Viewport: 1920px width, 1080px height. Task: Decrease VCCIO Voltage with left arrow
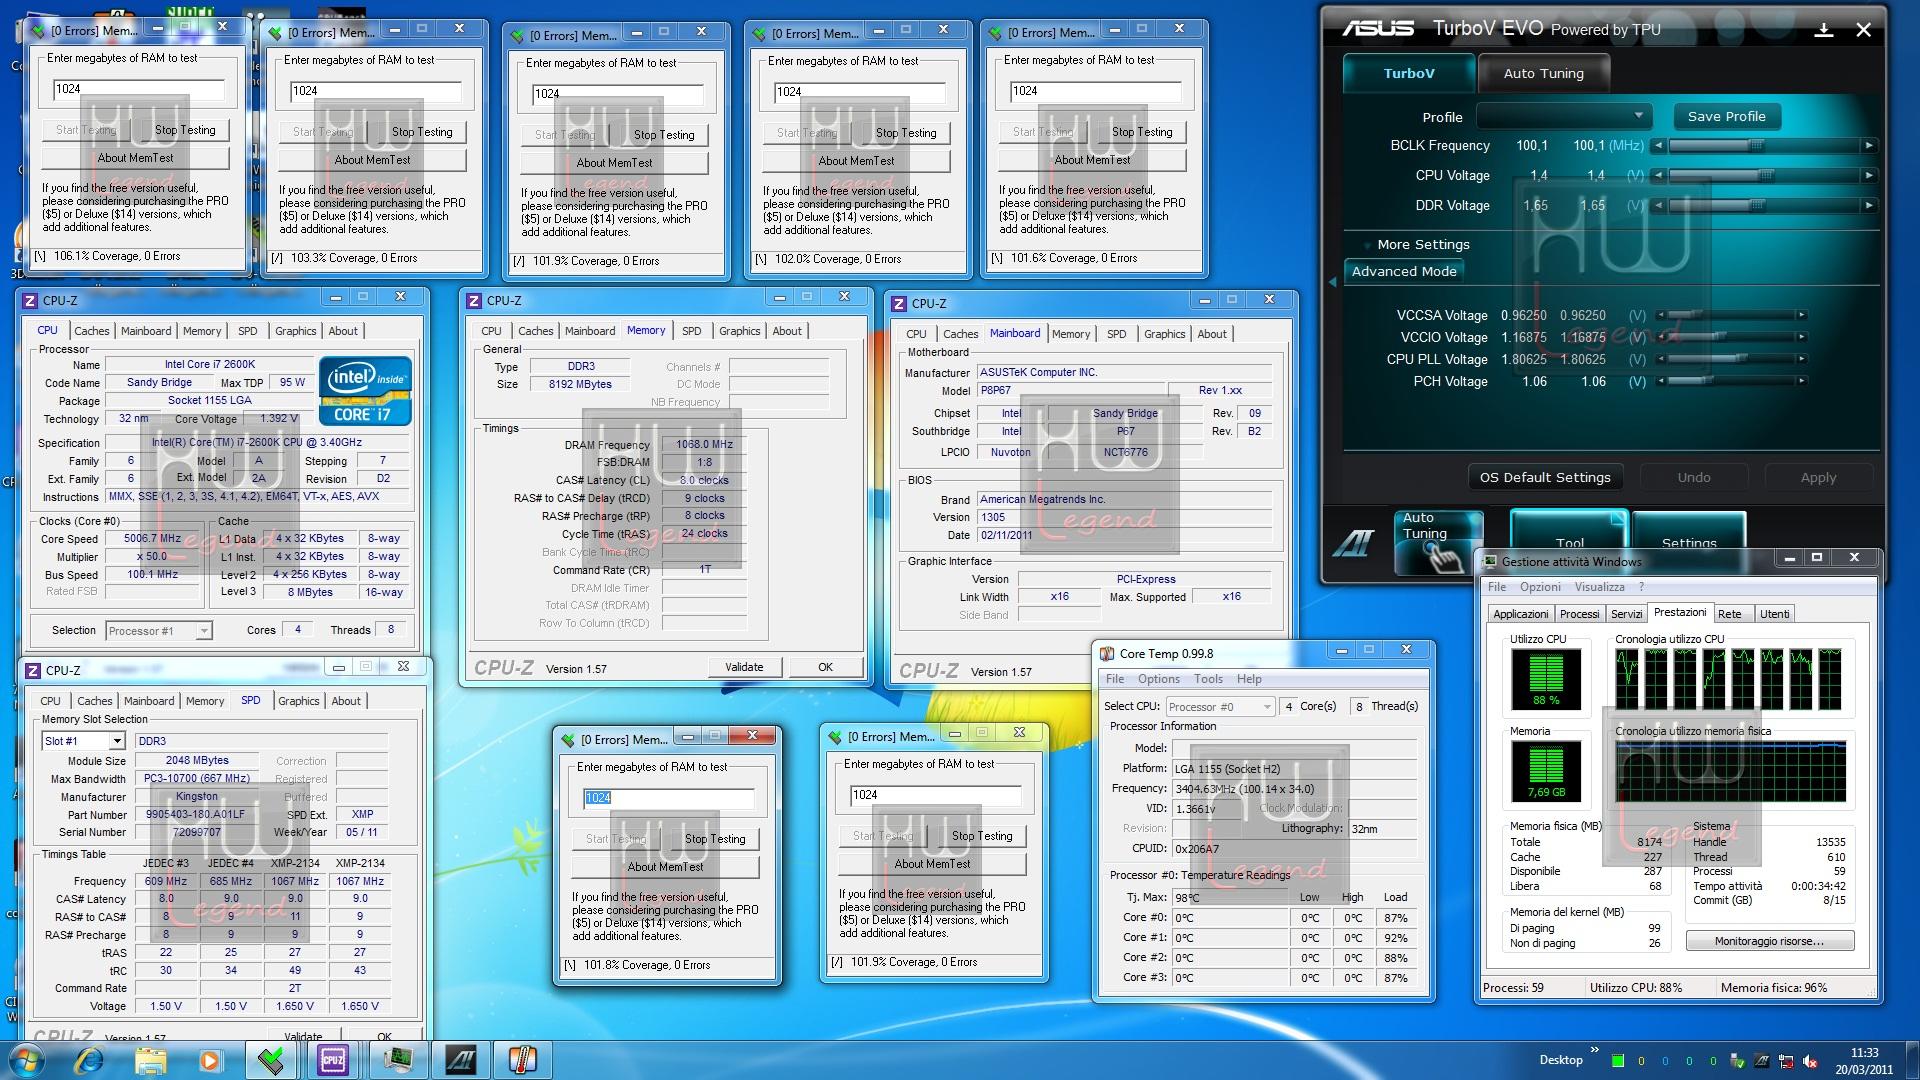[x=1659, y=337]
